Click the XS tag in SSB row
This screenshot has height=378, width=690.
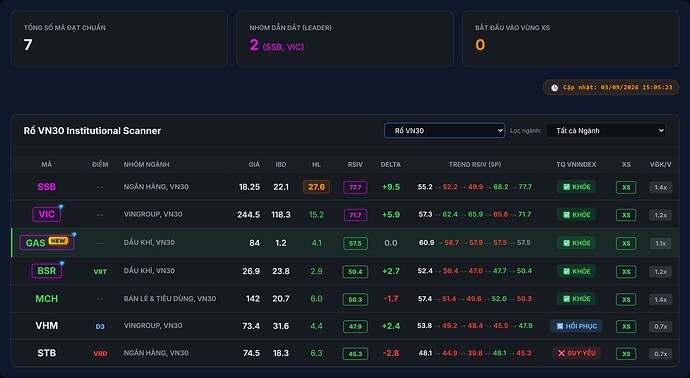[x=626, y=187]
